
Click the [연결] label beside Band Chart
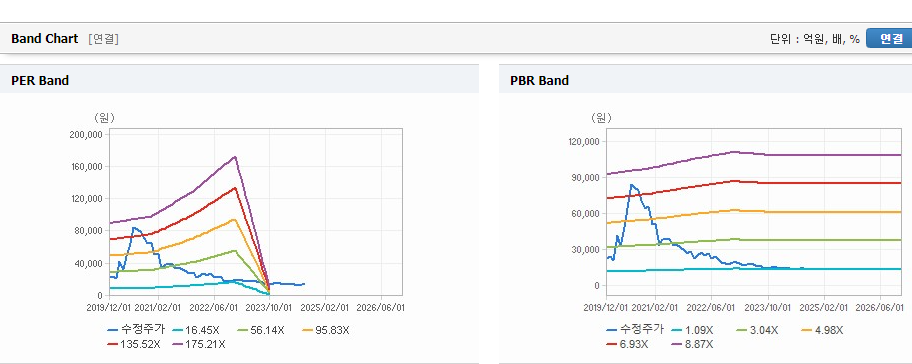coord(104,39)
